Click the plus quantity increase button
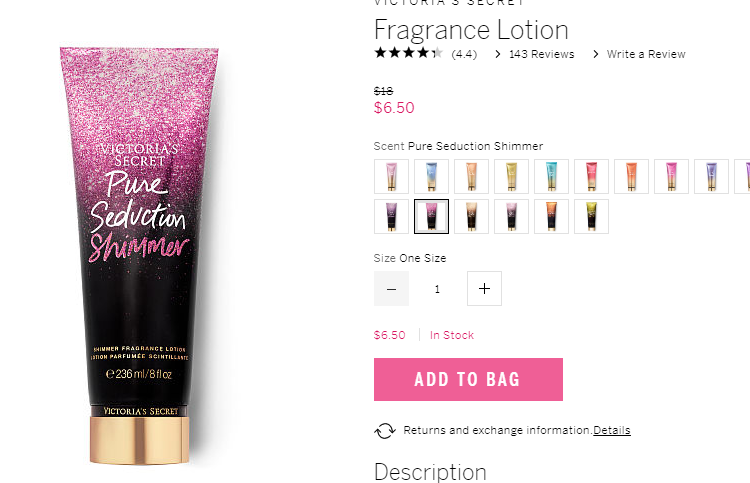 point(484,288)
